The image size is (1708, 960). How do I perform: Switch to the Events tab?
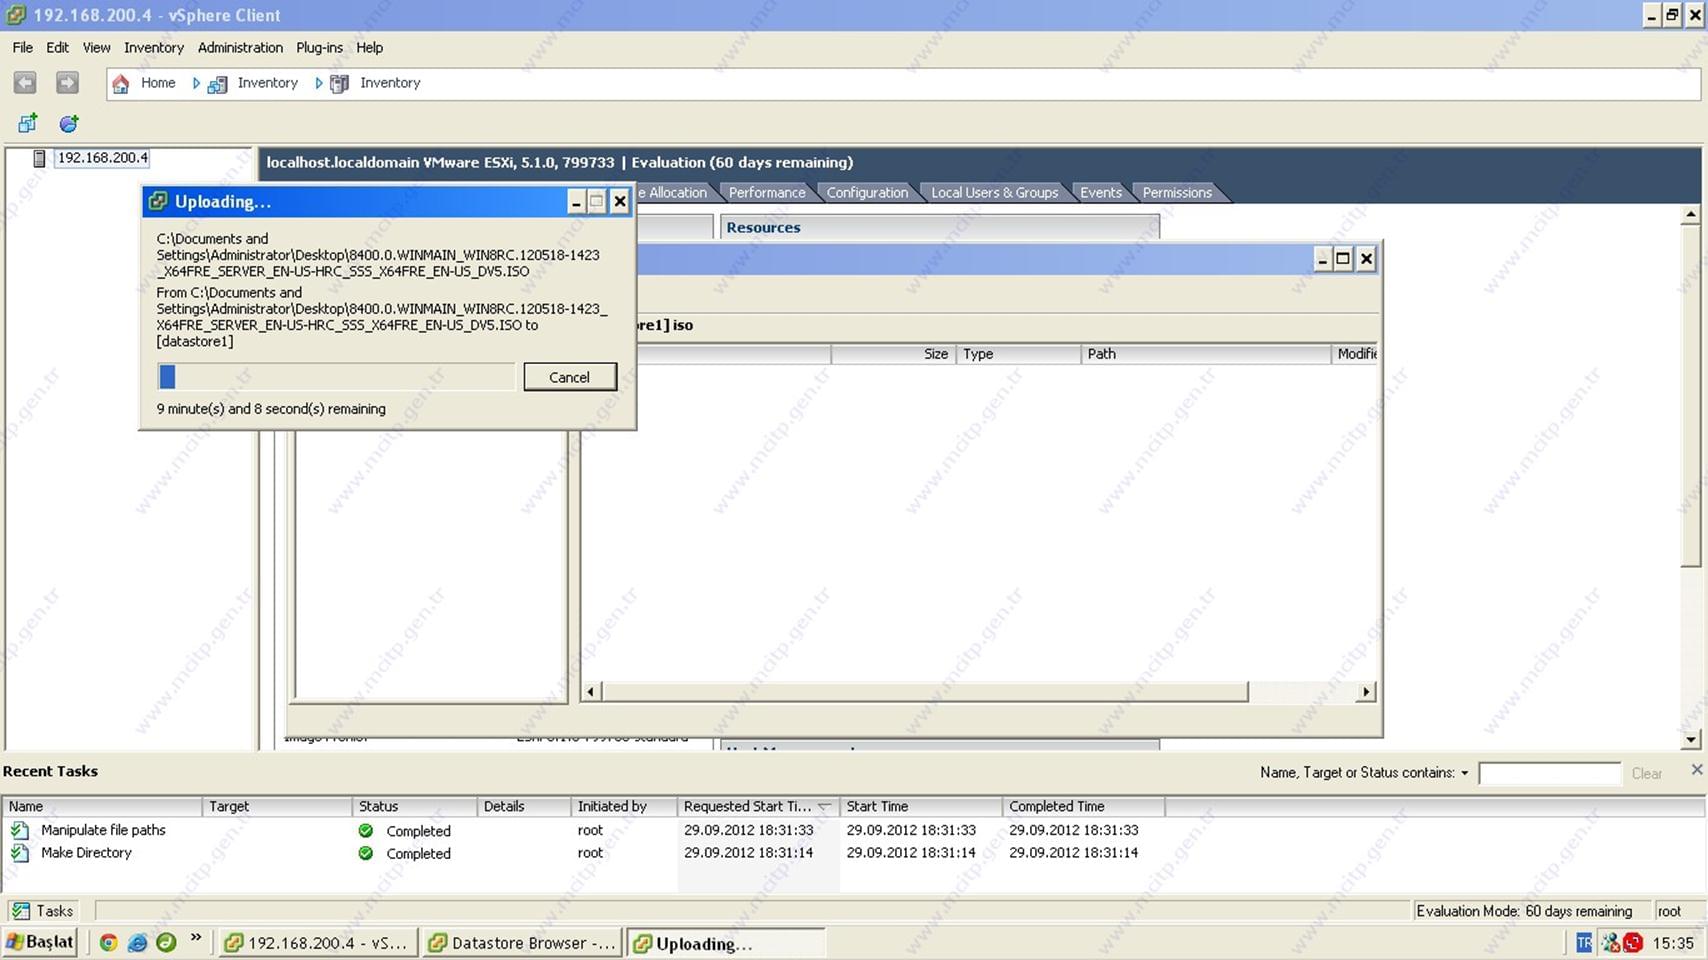pos(1100,192)
